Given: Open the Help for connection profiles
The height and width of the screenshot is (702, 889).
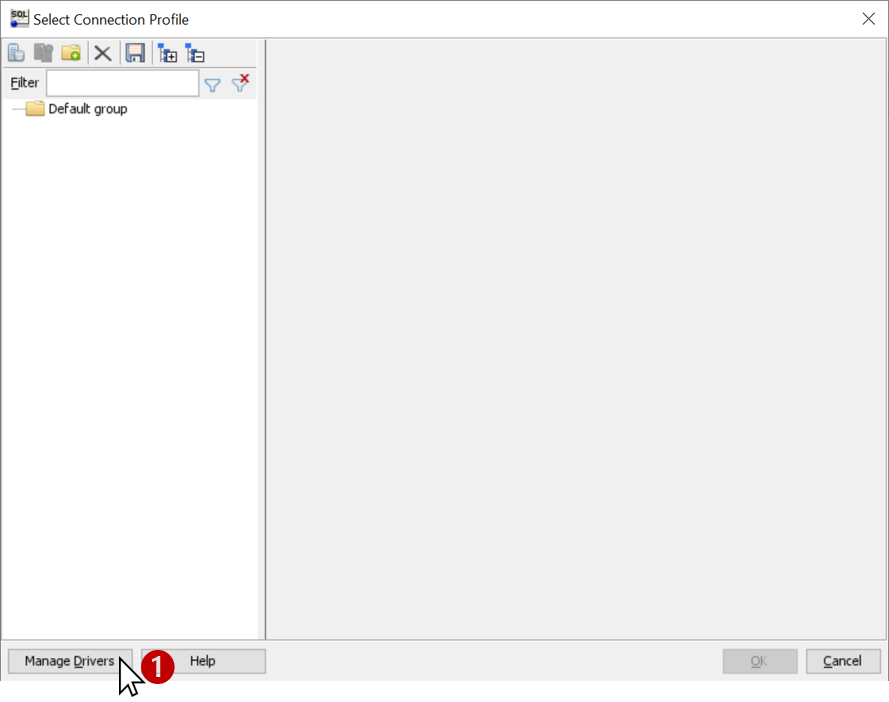Looking at the screenshot, I should click(x=203, y=661).
